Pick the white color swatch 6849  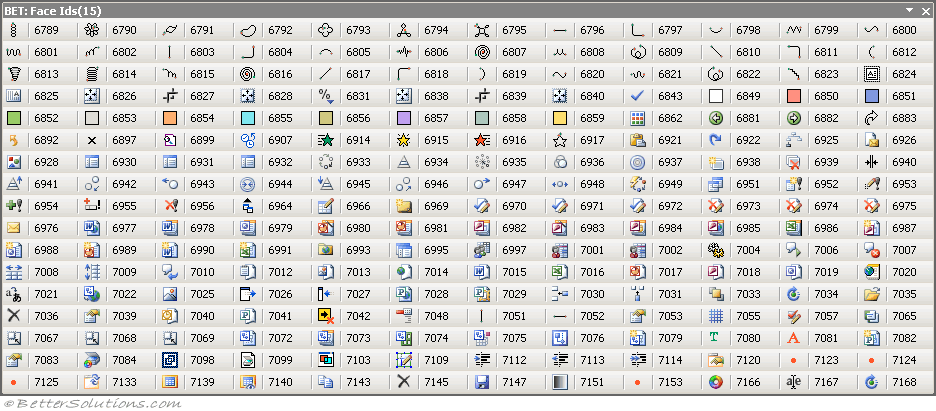click(716, 95)
